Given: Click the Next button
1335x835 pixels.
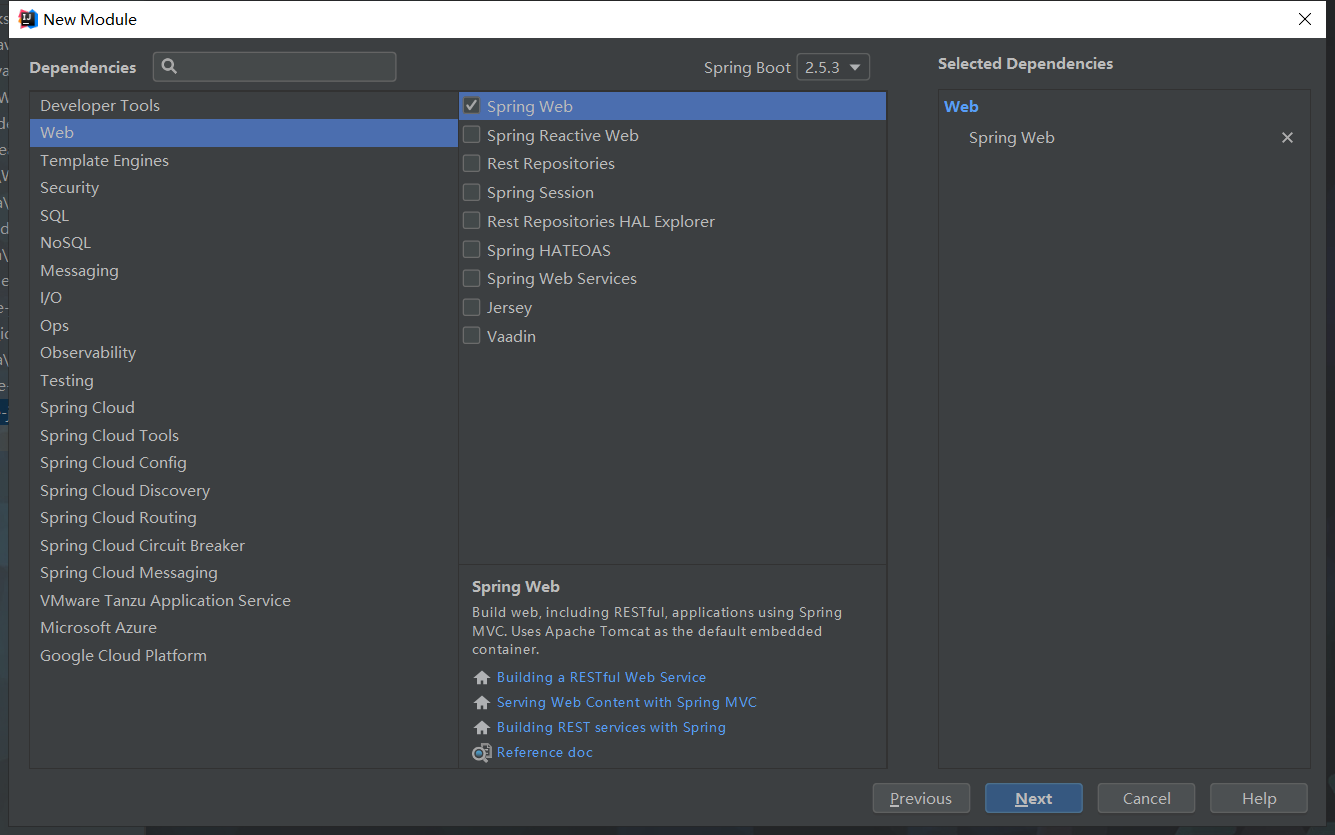Looking at the screenshot, I should pos(1033,798).
